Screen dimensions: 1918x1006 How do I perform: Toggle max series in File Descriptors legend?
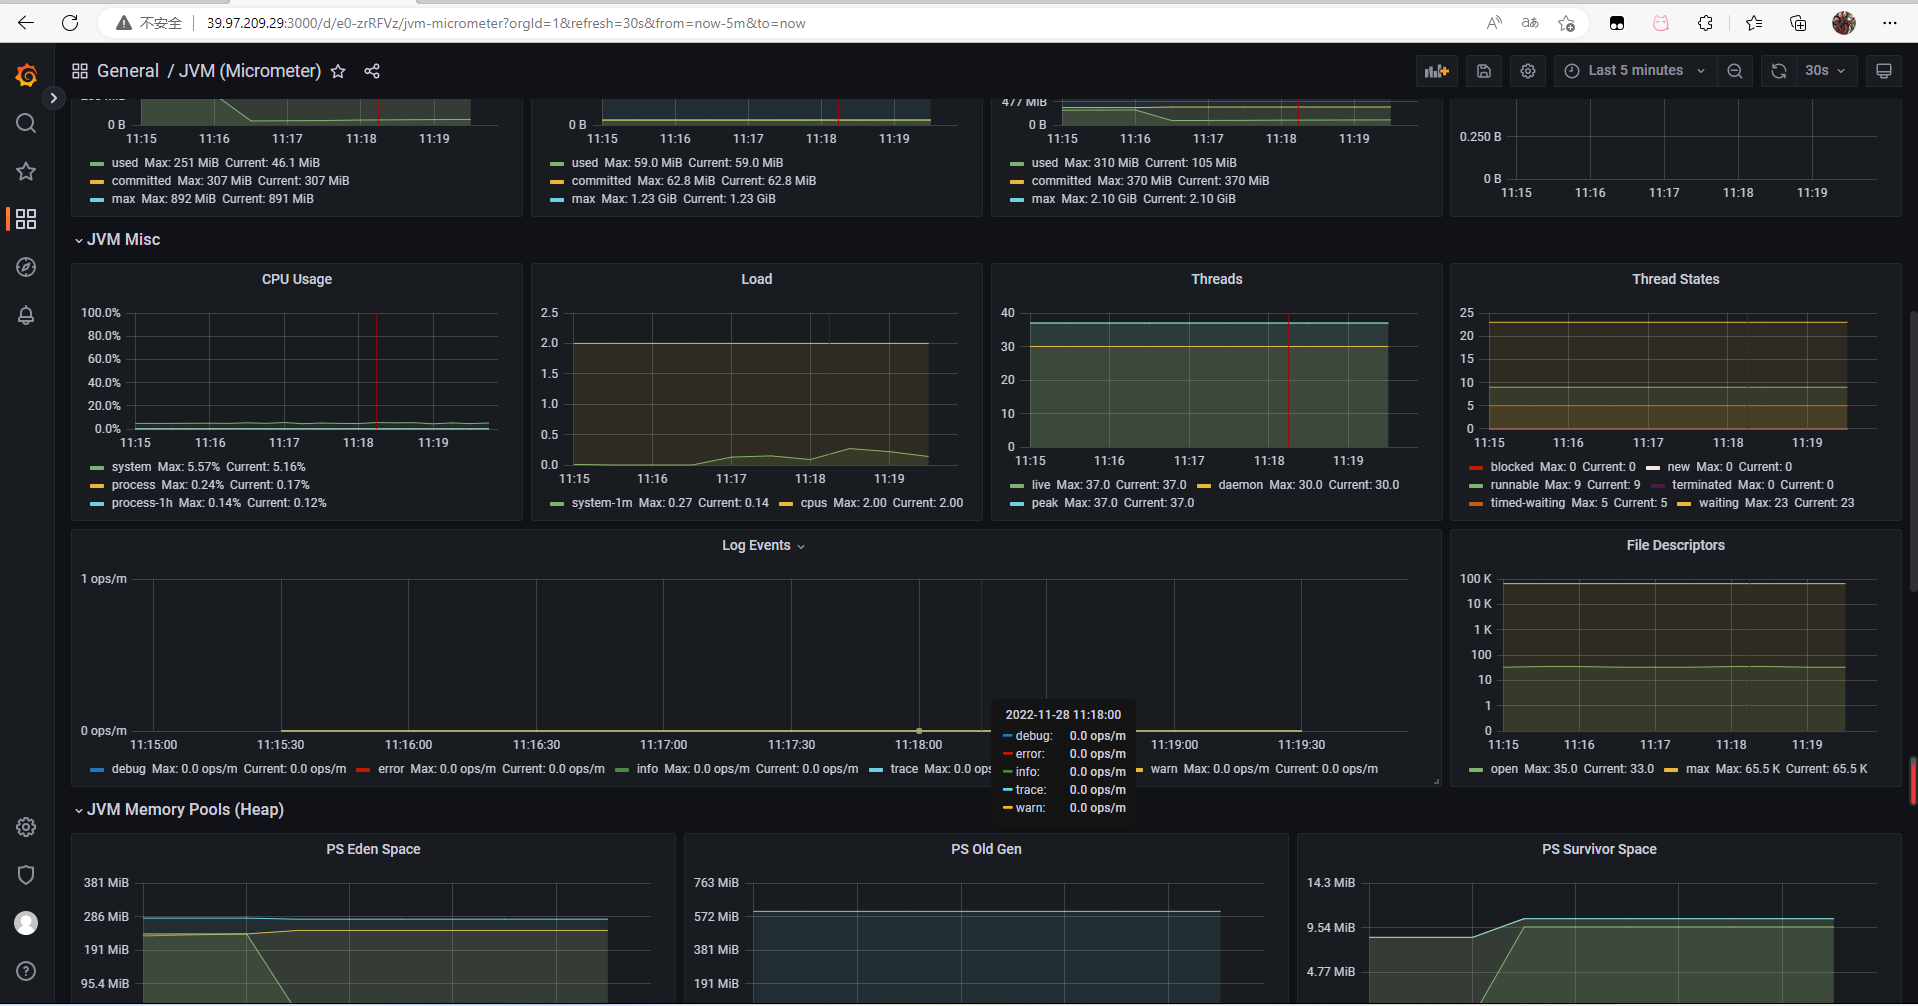click(1697, 769)
